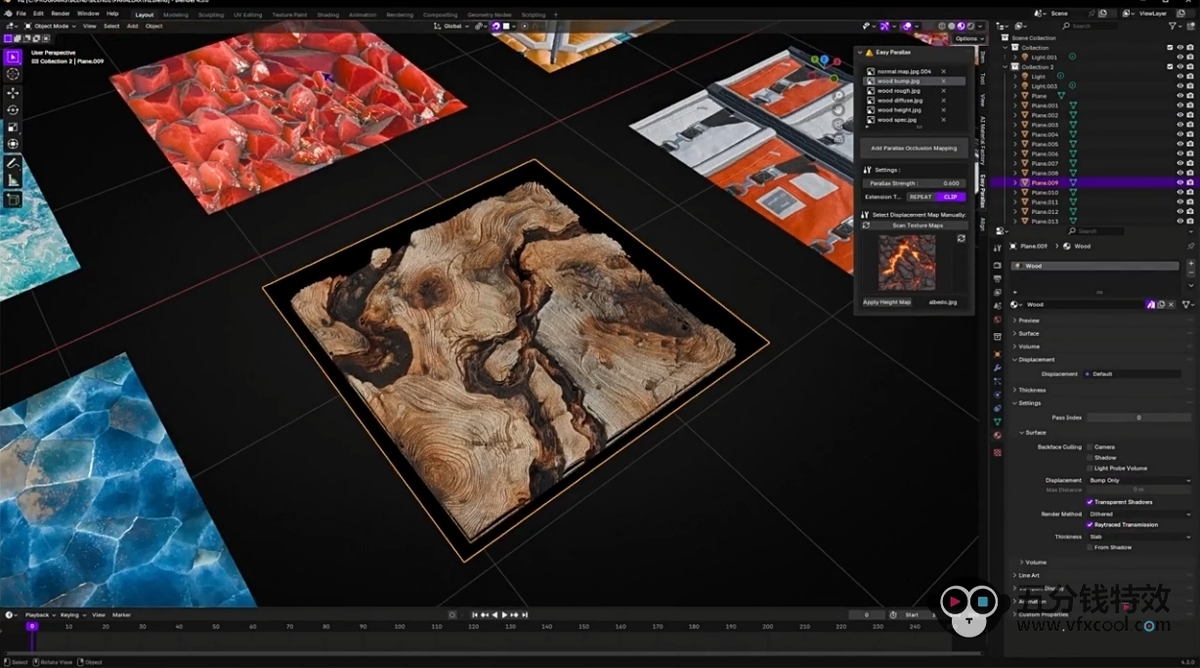Image resolution: width=1200 pixels, height=668 pixels.
Task: Select the Select Box tool
Action: pyautogui.click(x=13, y=58)
